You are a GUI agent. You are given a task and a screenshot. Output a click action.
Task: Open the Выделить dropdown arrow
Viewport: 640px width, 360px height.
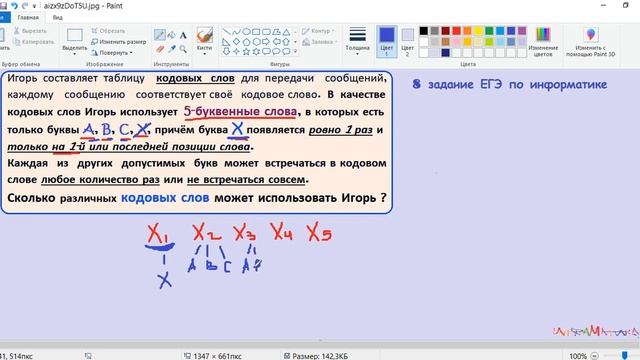pos(74,54)
